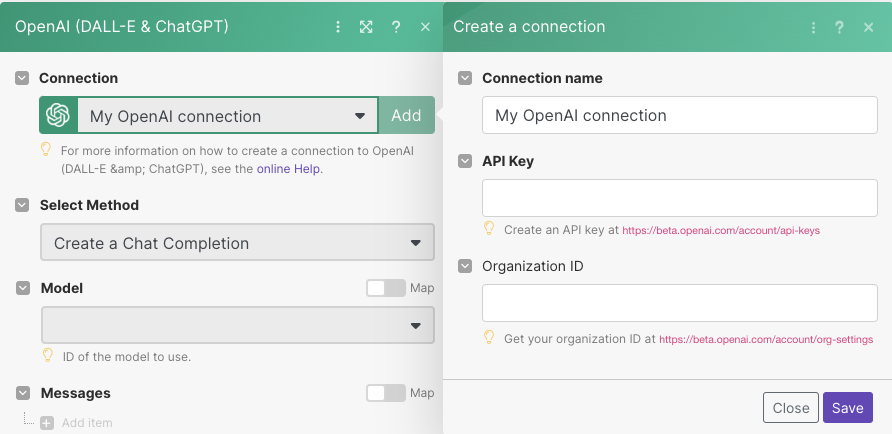Open help for Create a connection panel
Screen dimensions: 892x434
click(839, 27)
